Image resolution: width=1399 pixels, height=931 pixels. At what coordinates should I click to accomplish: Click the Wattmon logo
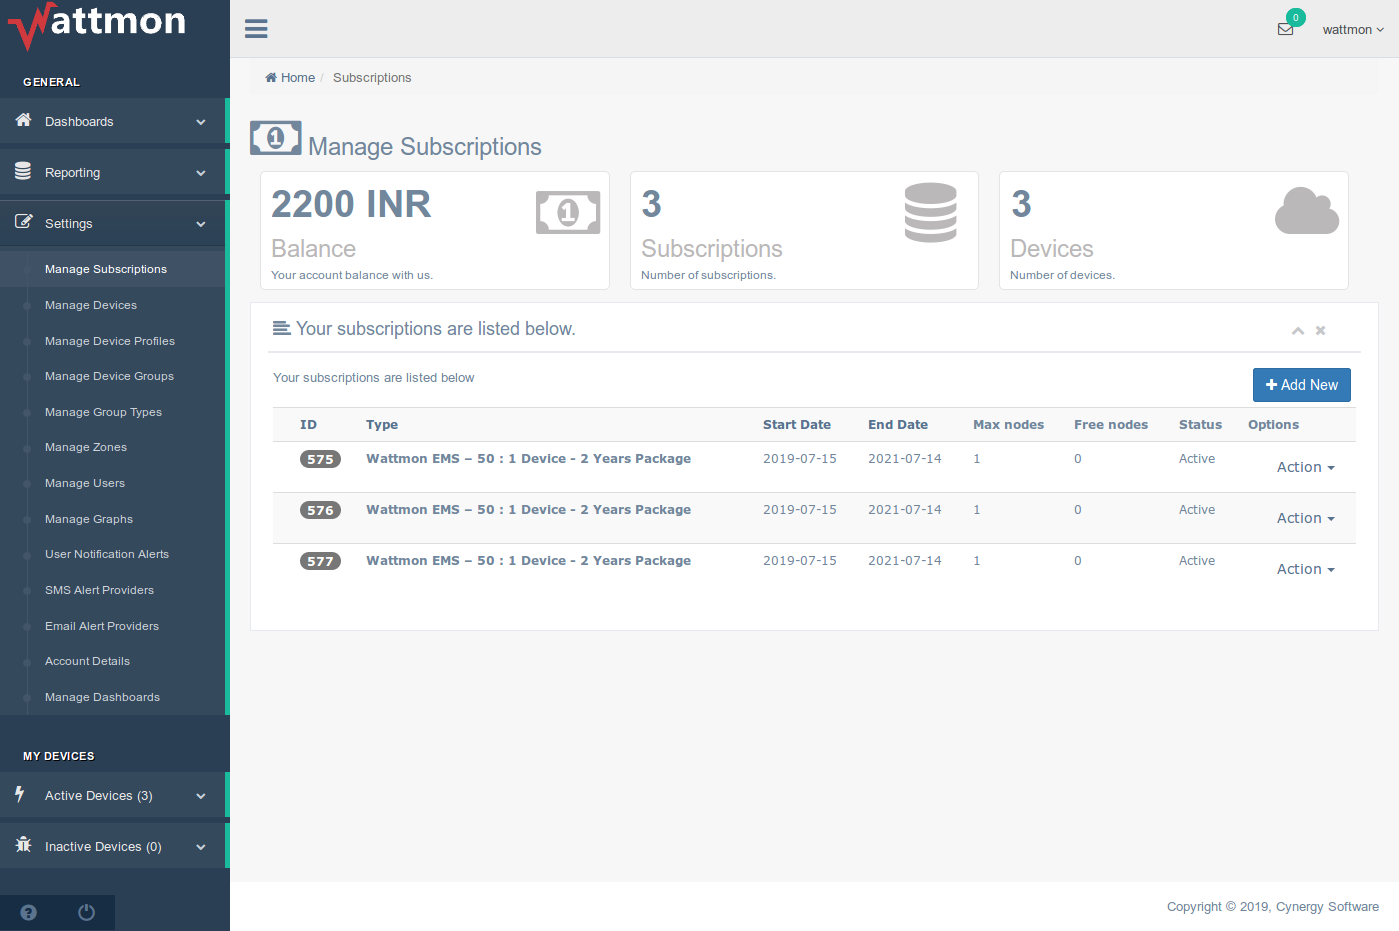pyautogui.click(x=98, y=24)
